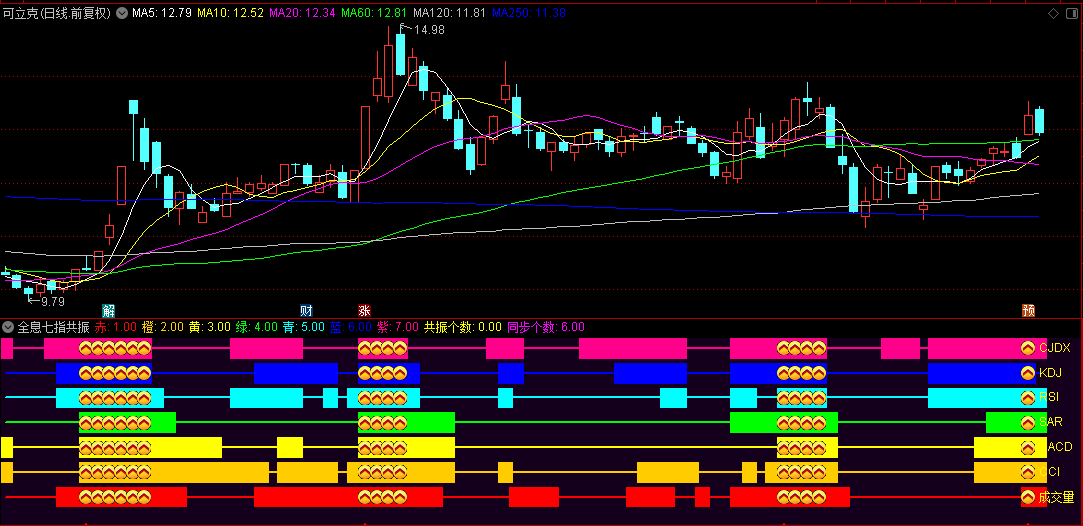Click the 蓝: 6.00 indicator value

(x=351, y=327)
